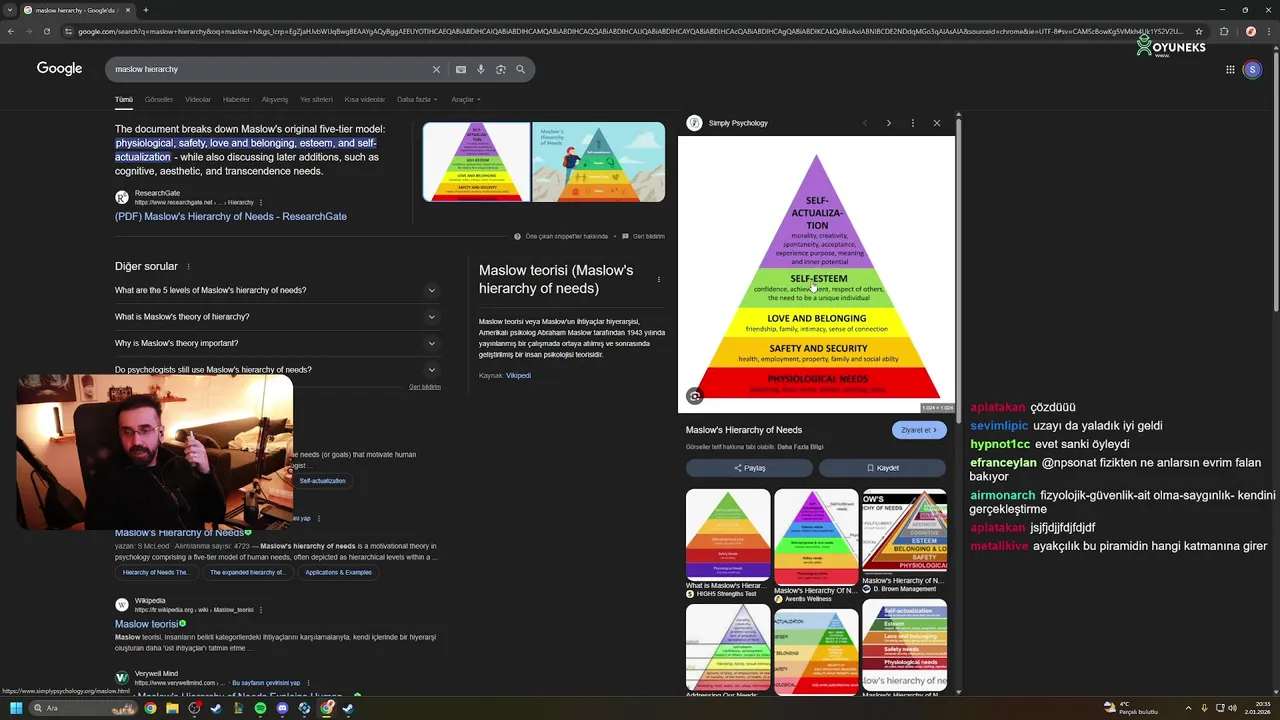Viewport: 1280px width, 720px height.
Task: Open Aventis Wellness pyramid thumbnail
Action: click(816, 537)
